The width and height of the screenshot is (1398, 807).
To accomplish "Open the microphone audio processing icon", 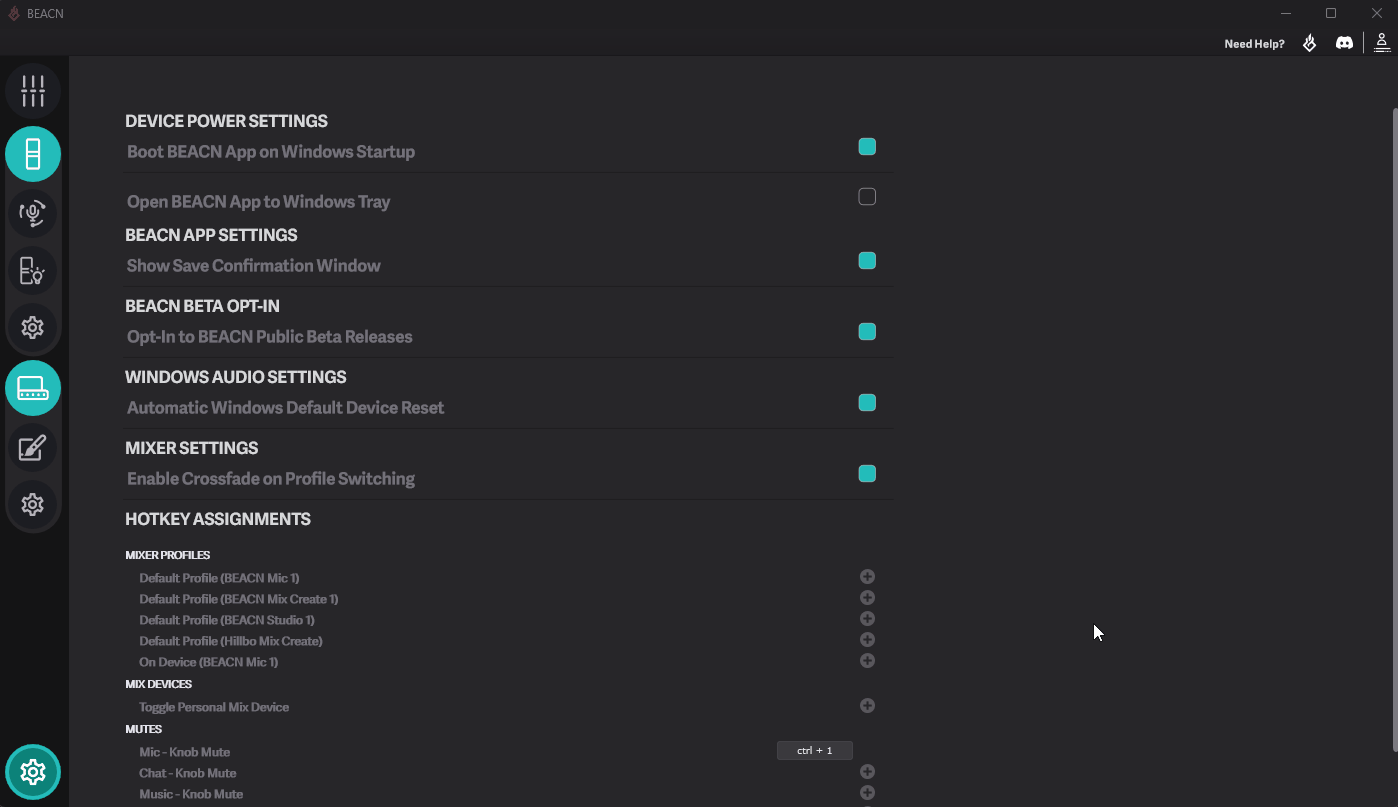I will [33, 213].
